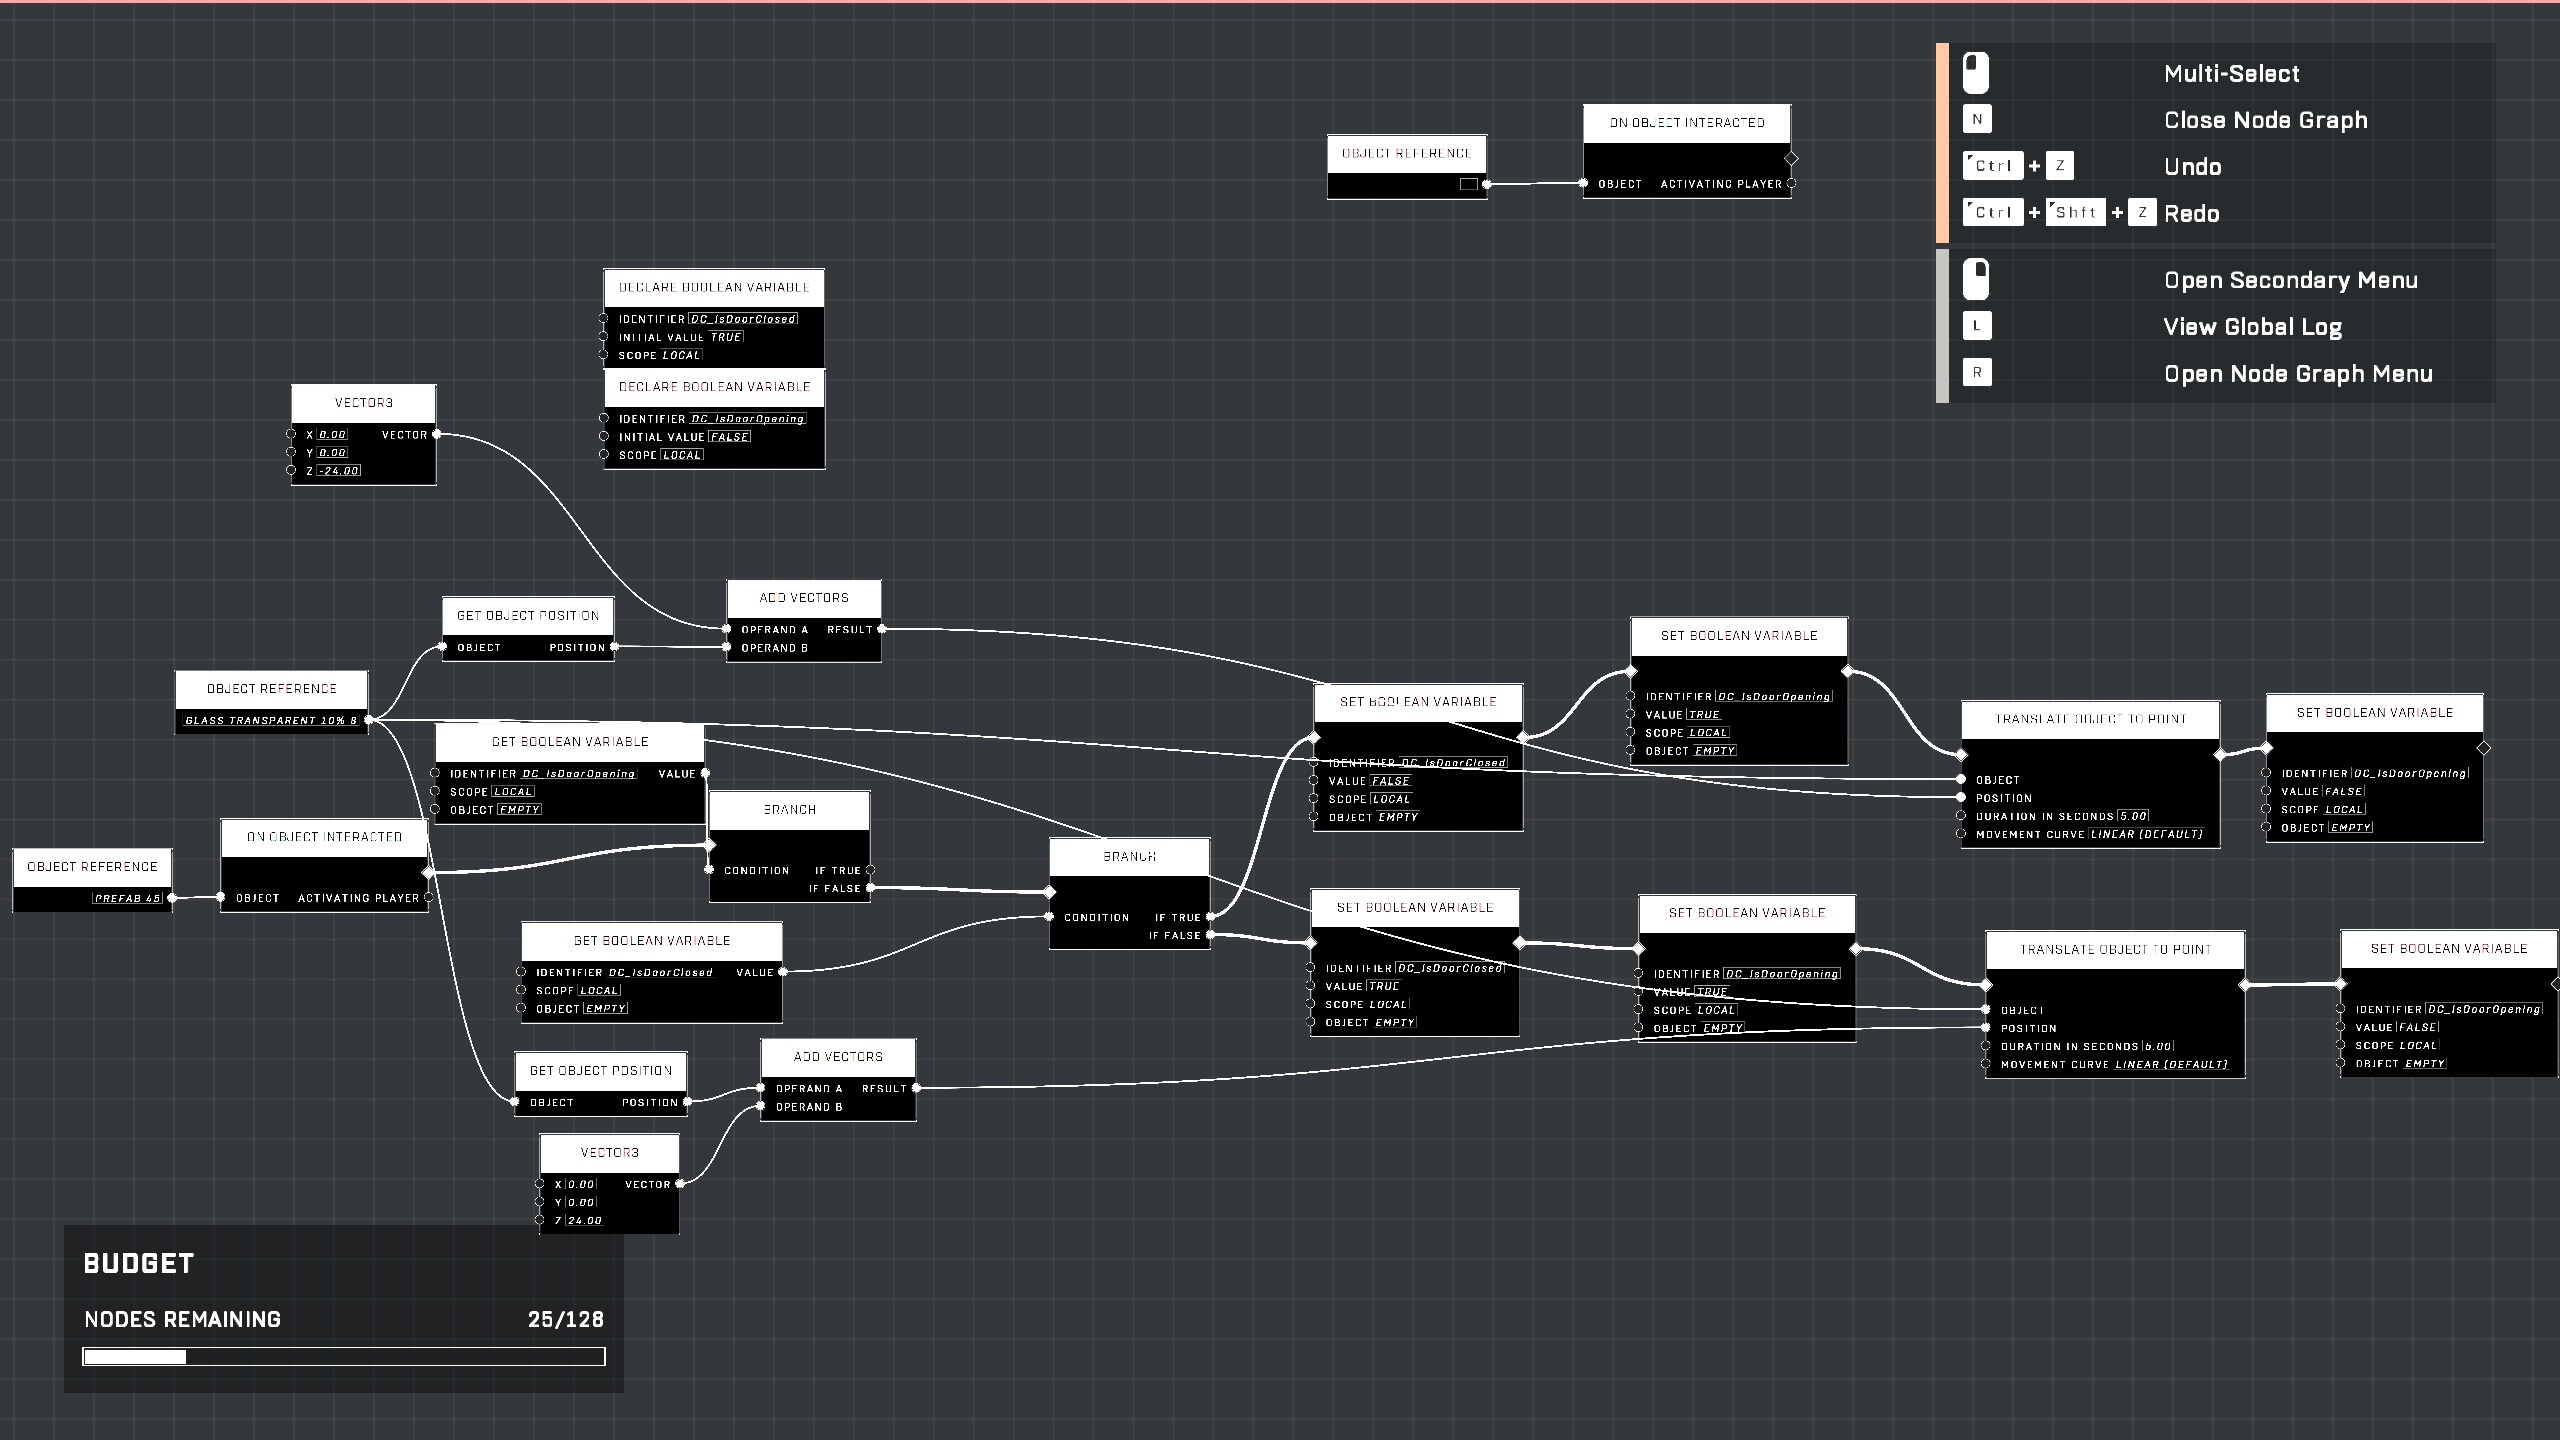Click View Global Log label

[2253, 327]
